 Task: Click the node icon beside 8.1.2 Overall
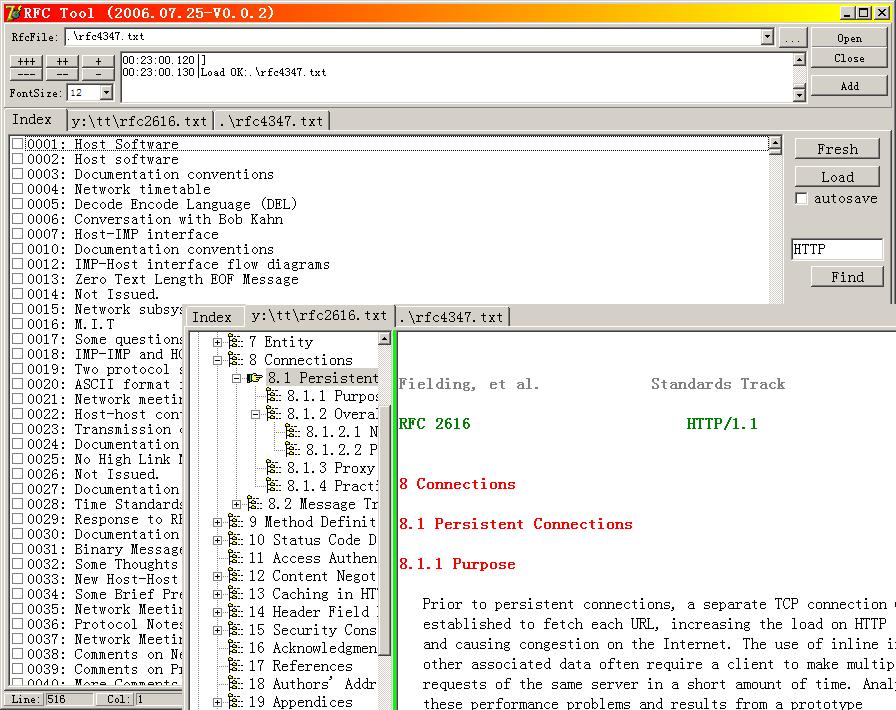pos(273,414)
